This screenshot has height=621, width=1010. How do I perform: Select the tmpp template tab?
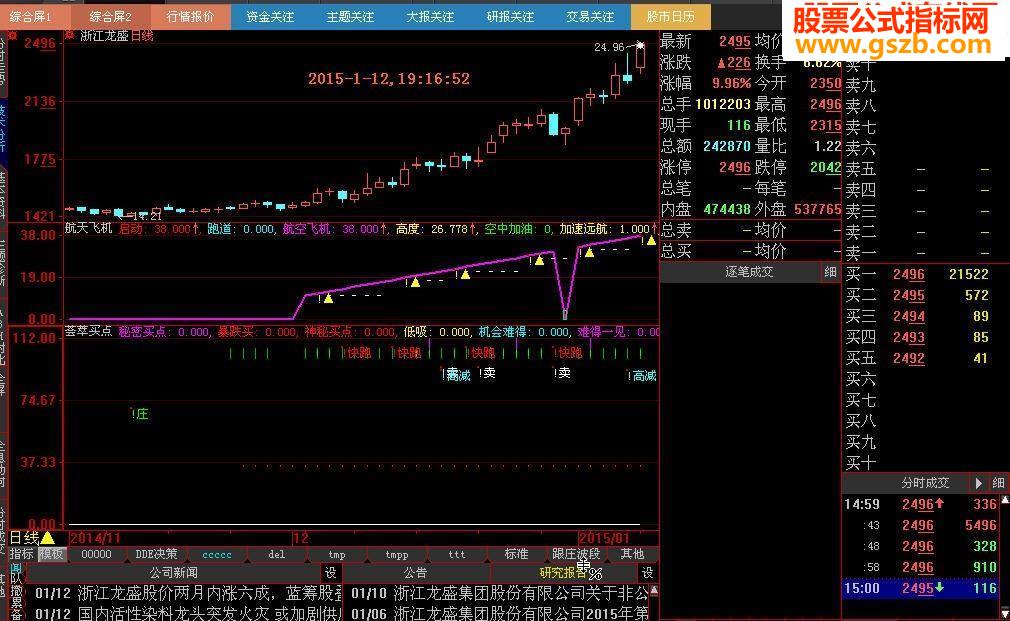tap(397, 554)
